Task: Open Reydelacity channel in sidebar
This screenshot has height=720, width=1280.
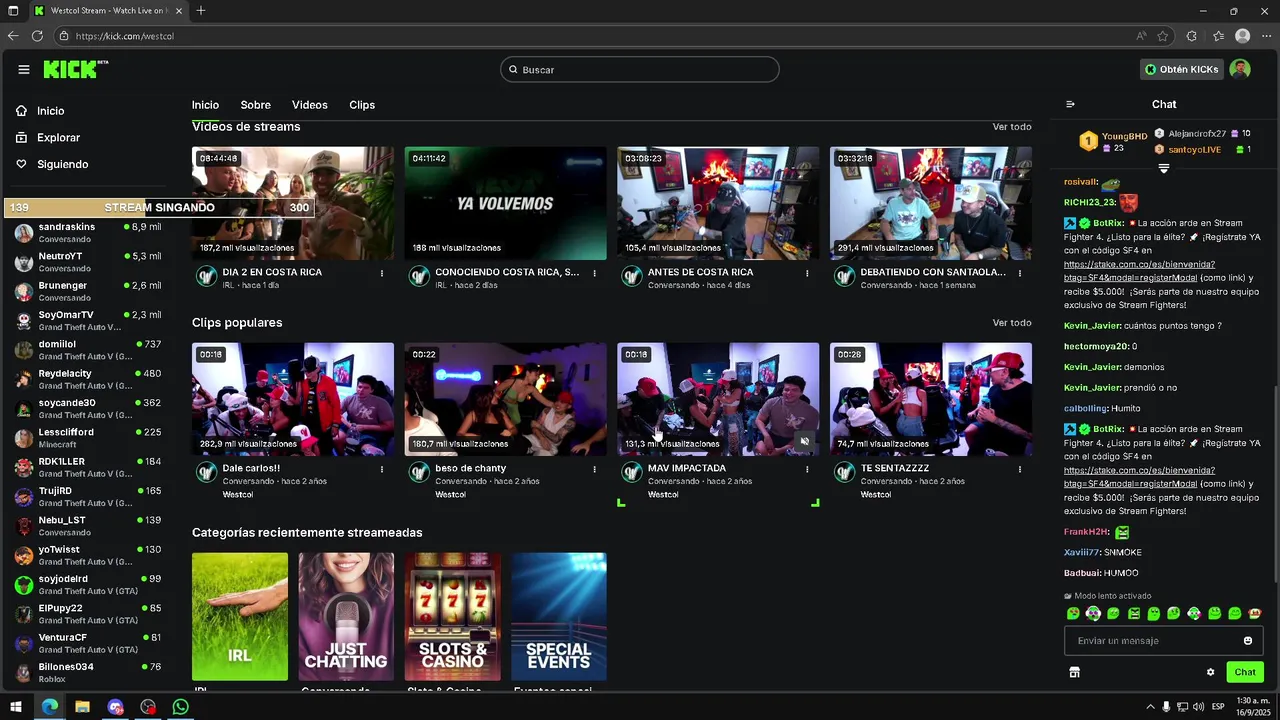Action: click(88, 379)
